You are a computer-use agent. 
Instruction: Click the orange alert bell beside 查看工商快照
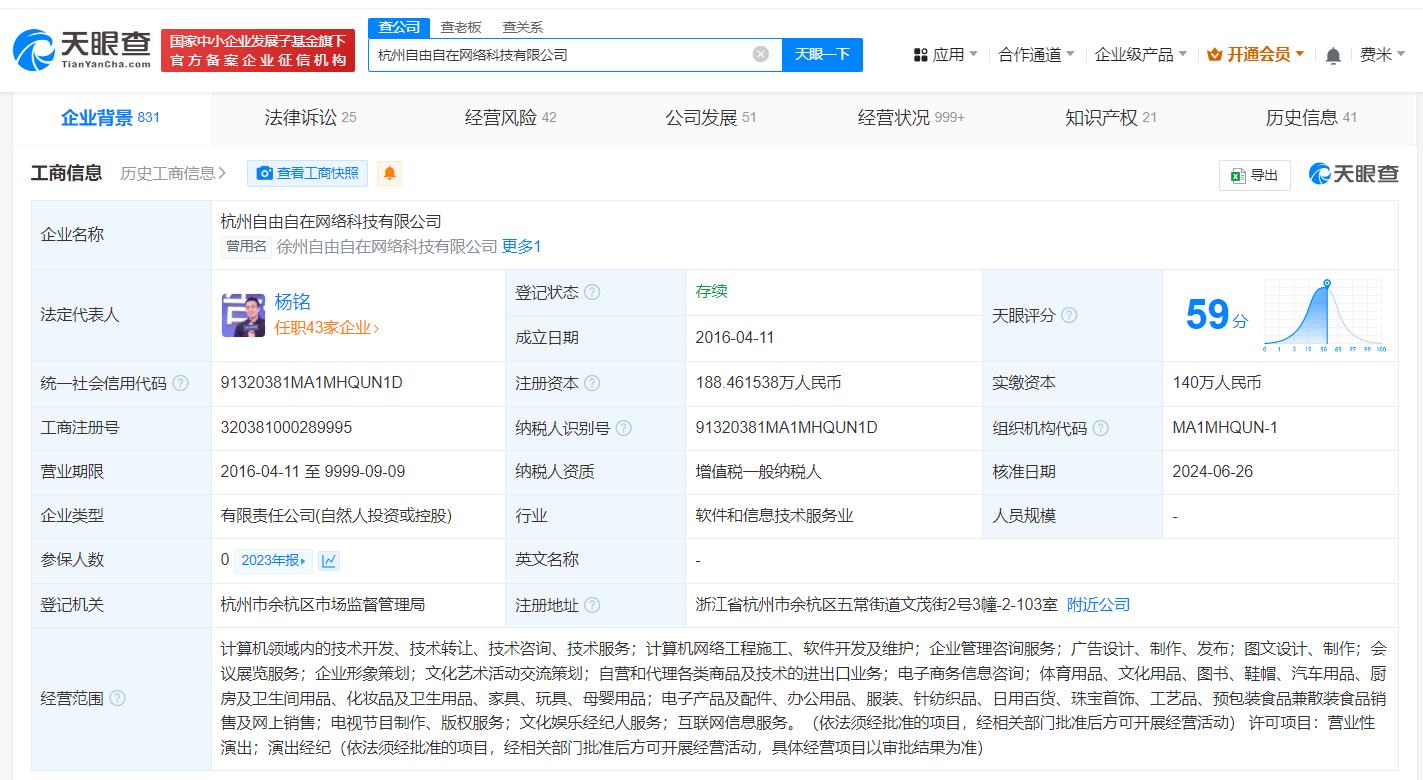point(389,173)
